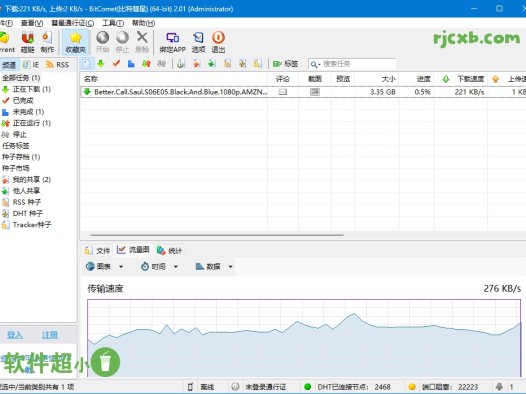This screenshot has width=526, height=394.
Task: Click the task list horizontal scrollbar
Action: [217, 235]
